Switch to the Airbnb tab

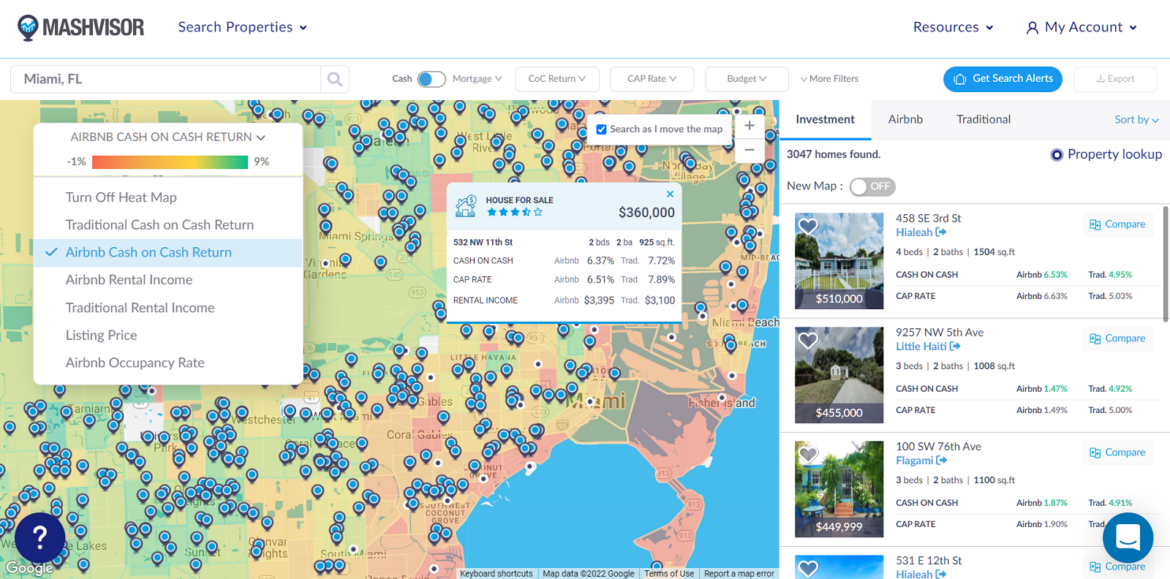905,118
